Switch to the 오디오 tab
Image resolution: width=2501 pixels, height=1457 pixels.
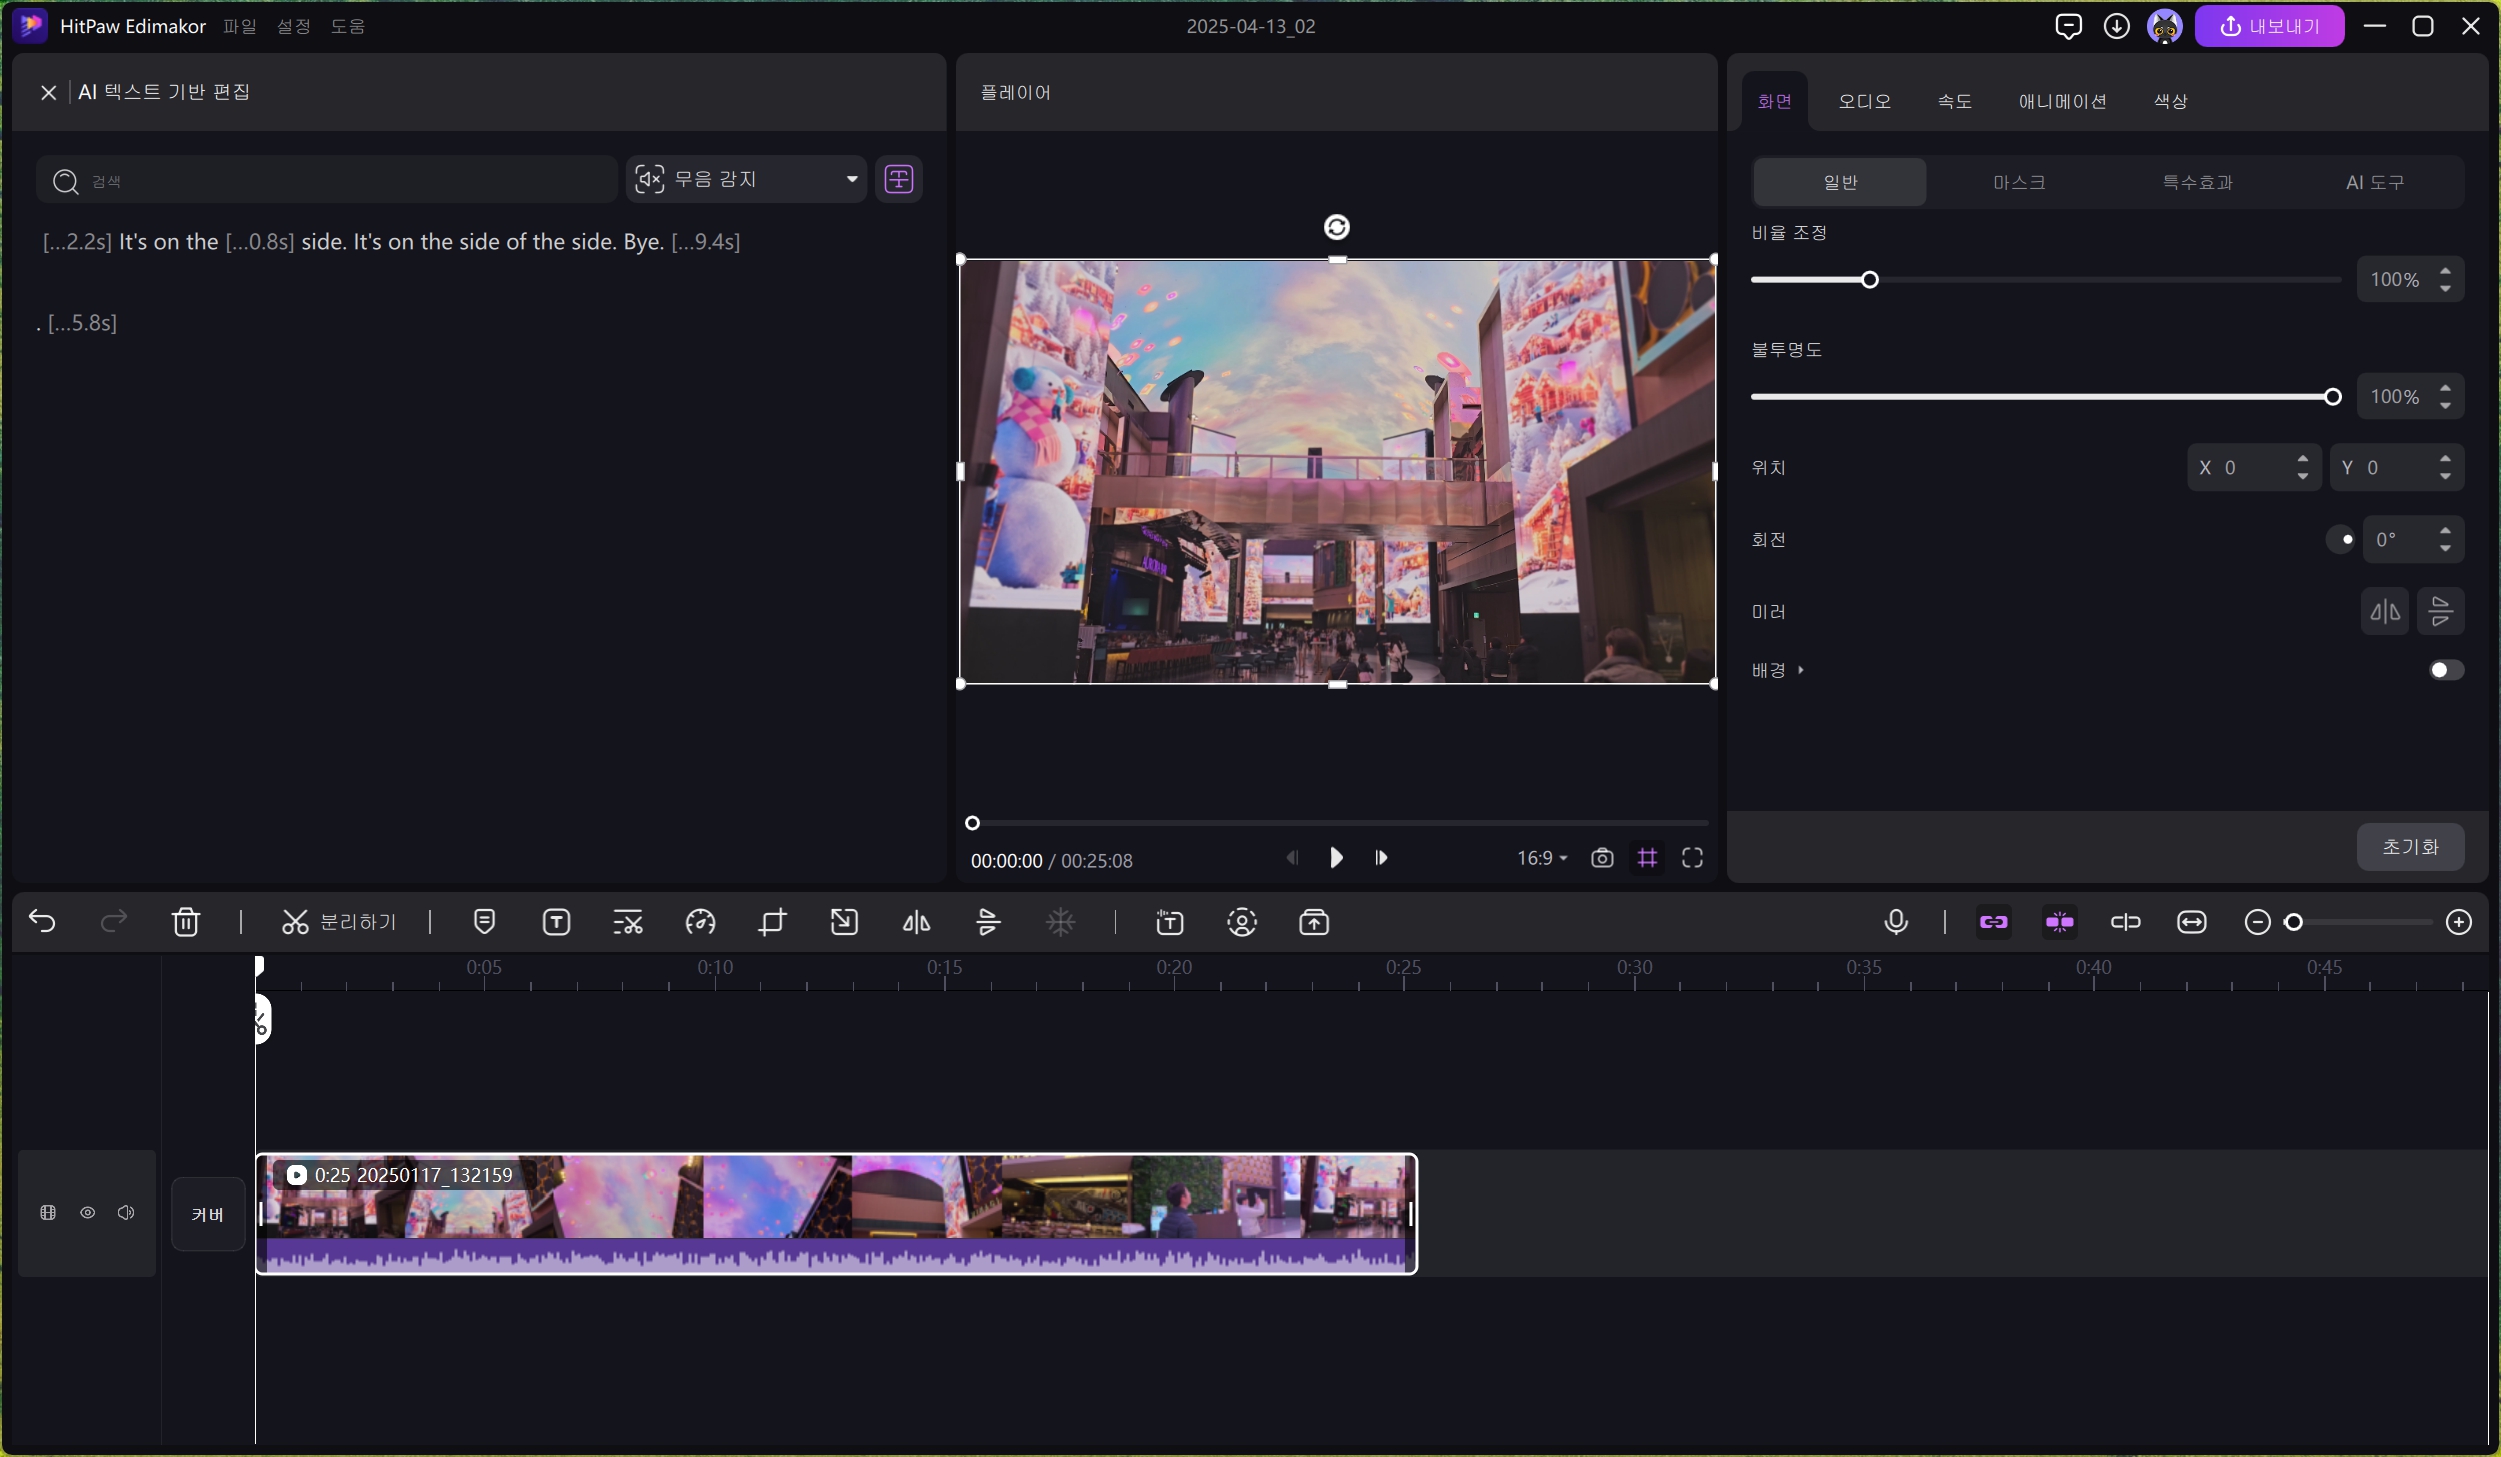click(1864, 101)
